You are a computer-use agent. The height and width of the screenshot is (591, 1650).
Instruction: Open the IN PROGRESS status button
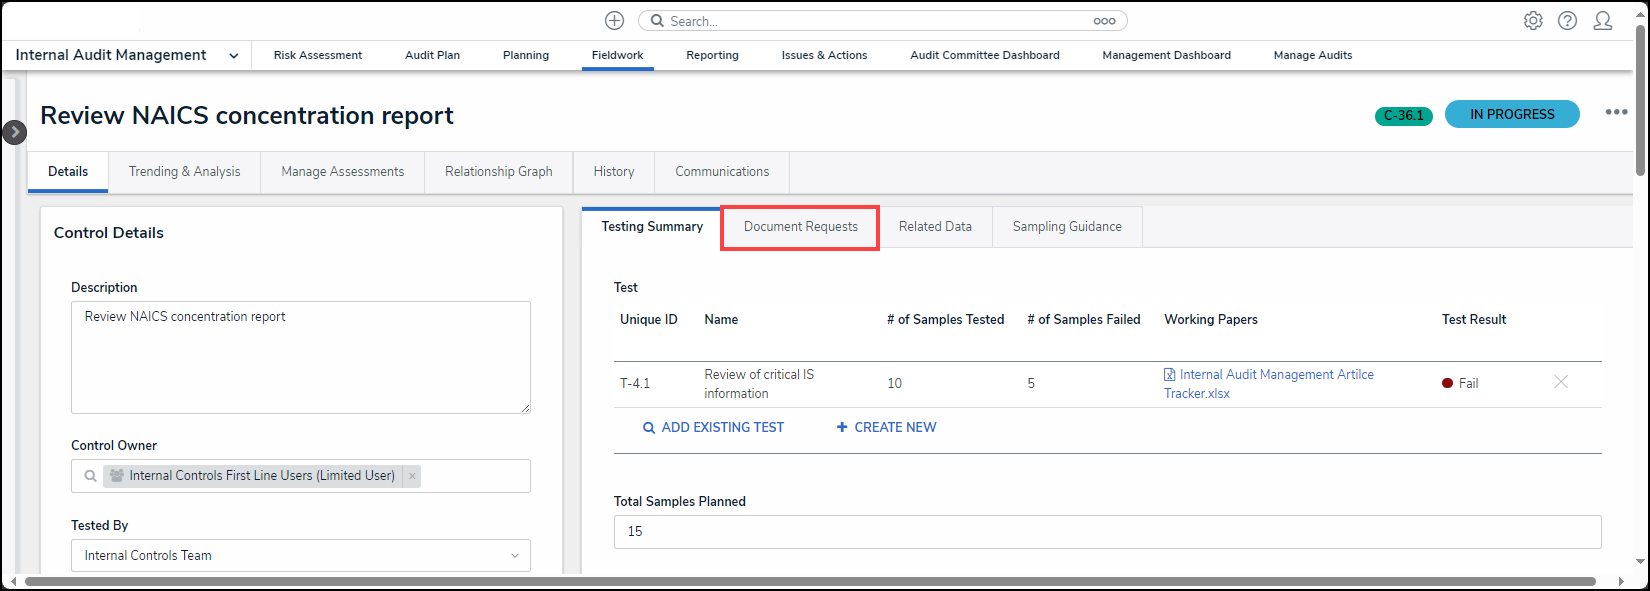click(x=1511, y=115)
